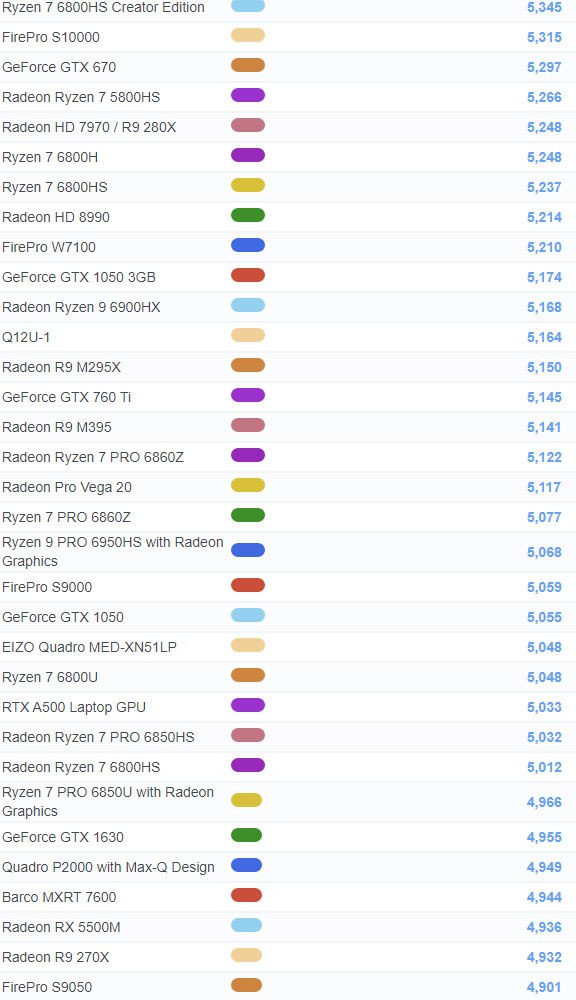Click the score 5,315
Screen dimensions: 576x1000
tap(544, 37)
